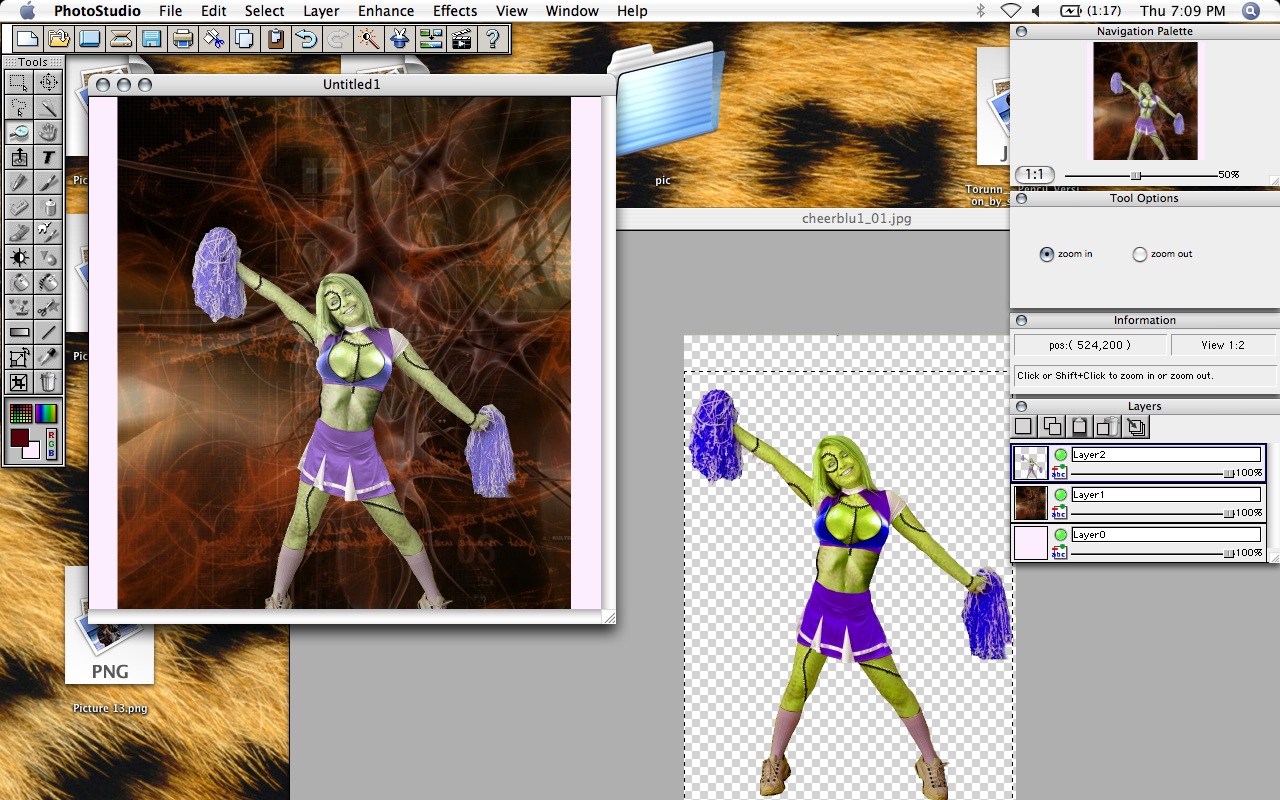Click the clapperboard macro toolbar icon
1280x800 pixels.
click(x=461, y=39)
